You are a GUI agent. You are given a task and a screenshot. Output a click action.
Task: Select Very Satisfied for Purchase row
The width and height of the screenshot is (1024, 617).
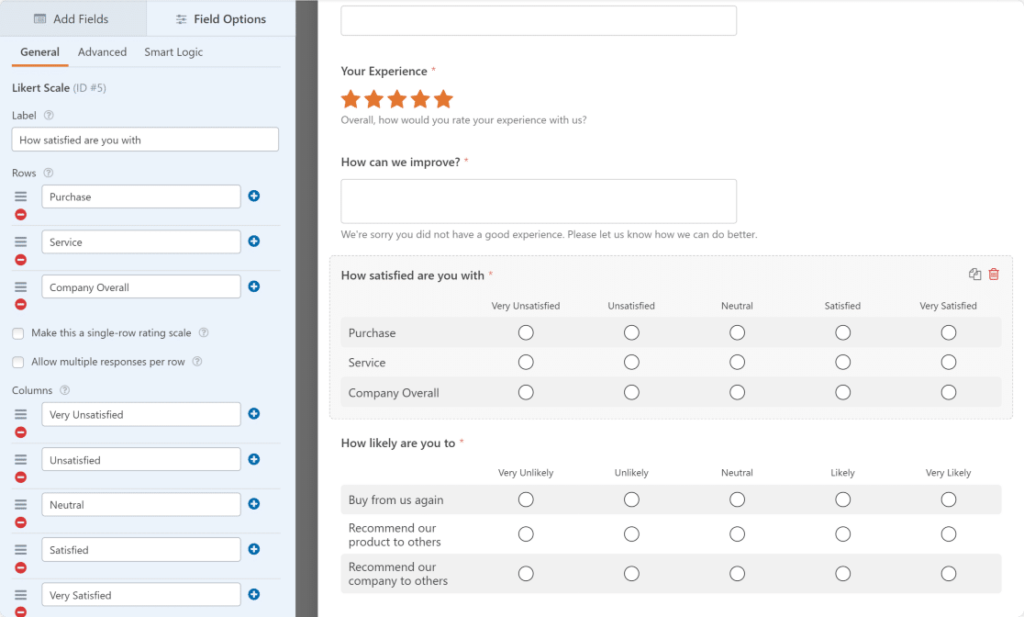tap(948, 333)
